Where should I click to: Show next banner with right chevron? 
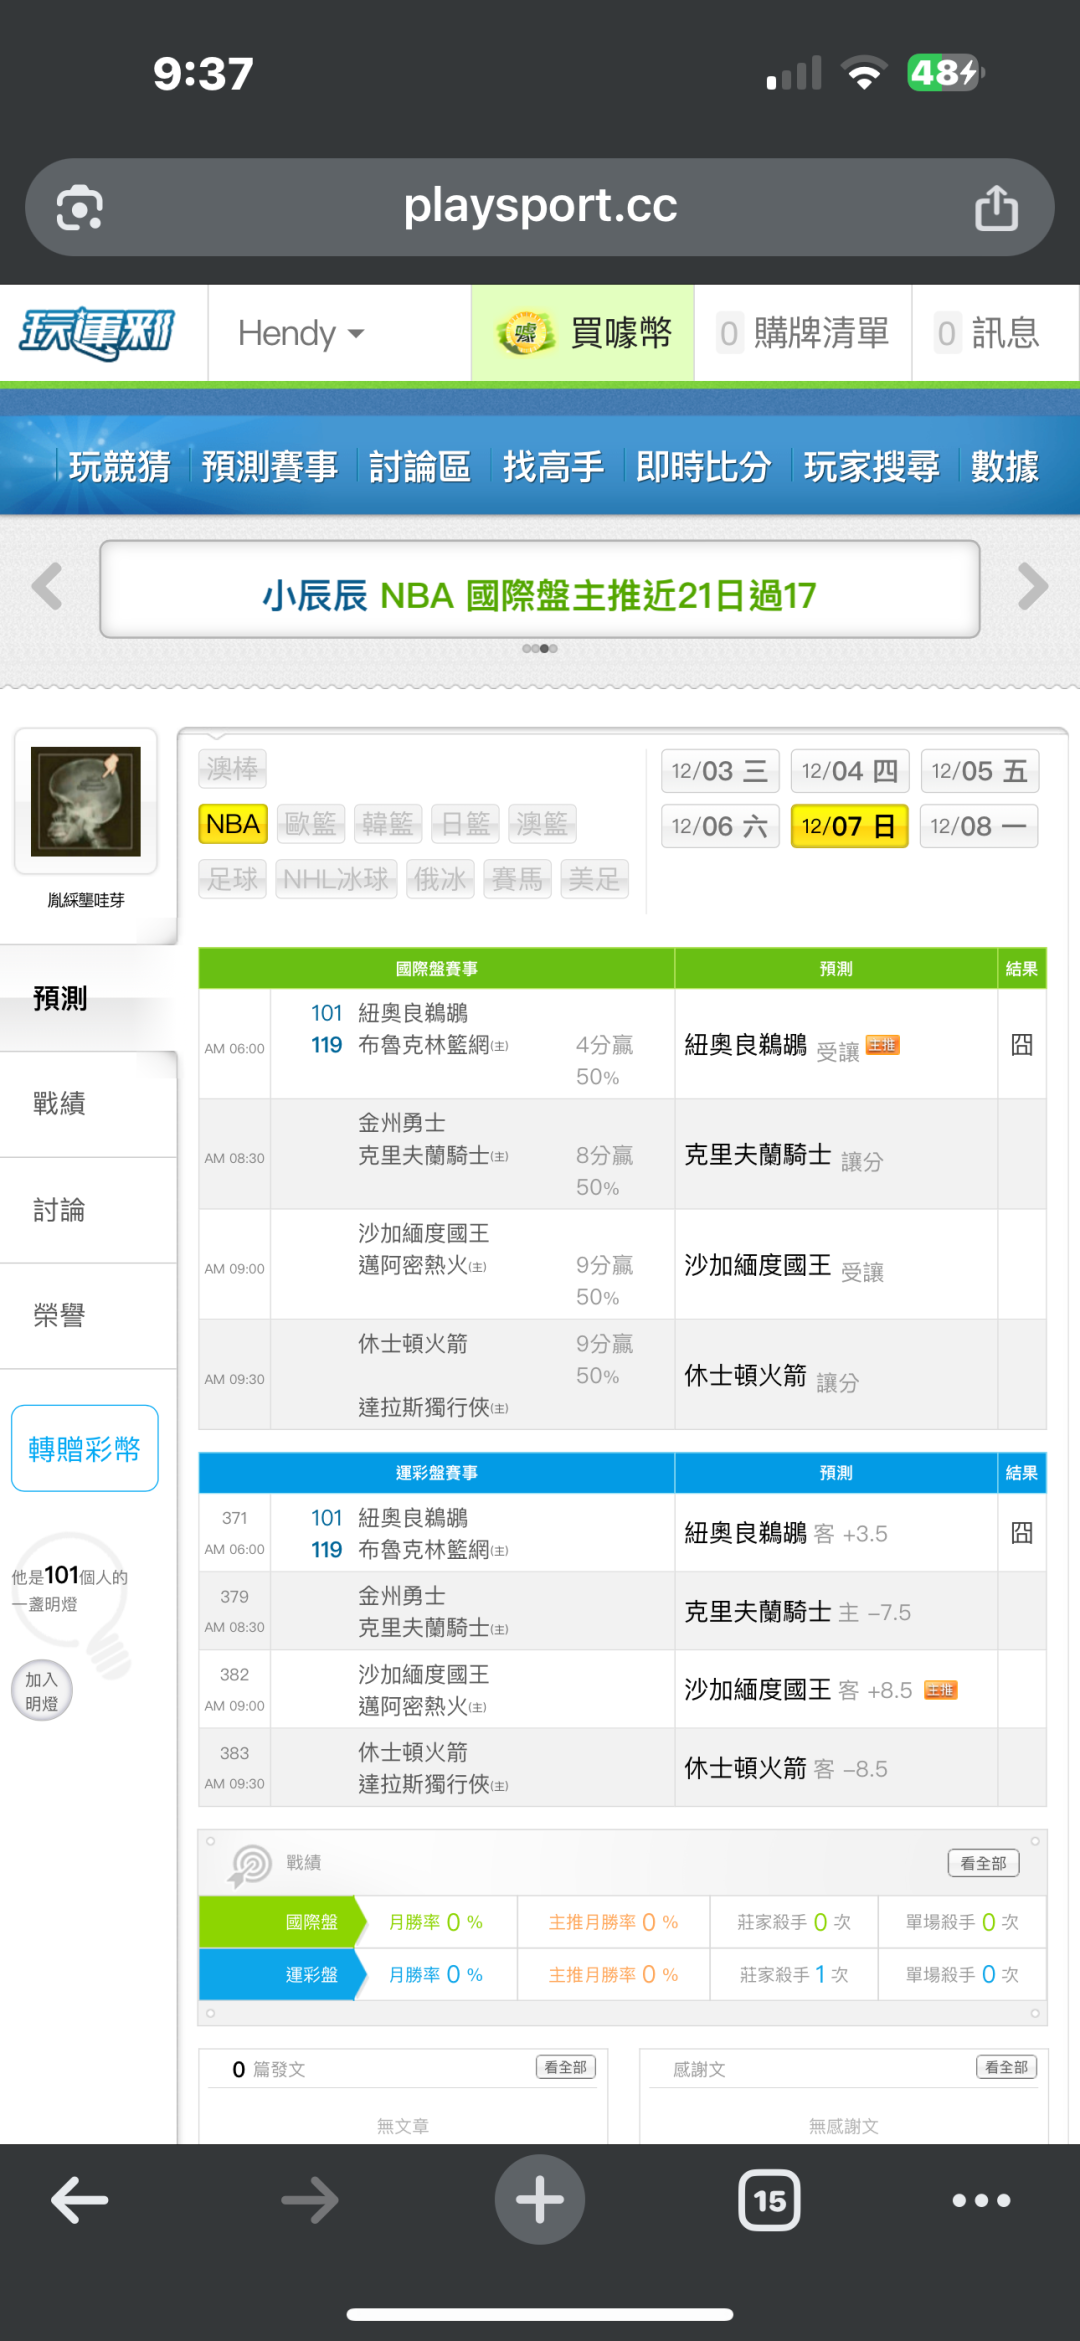click(1032, 587)
